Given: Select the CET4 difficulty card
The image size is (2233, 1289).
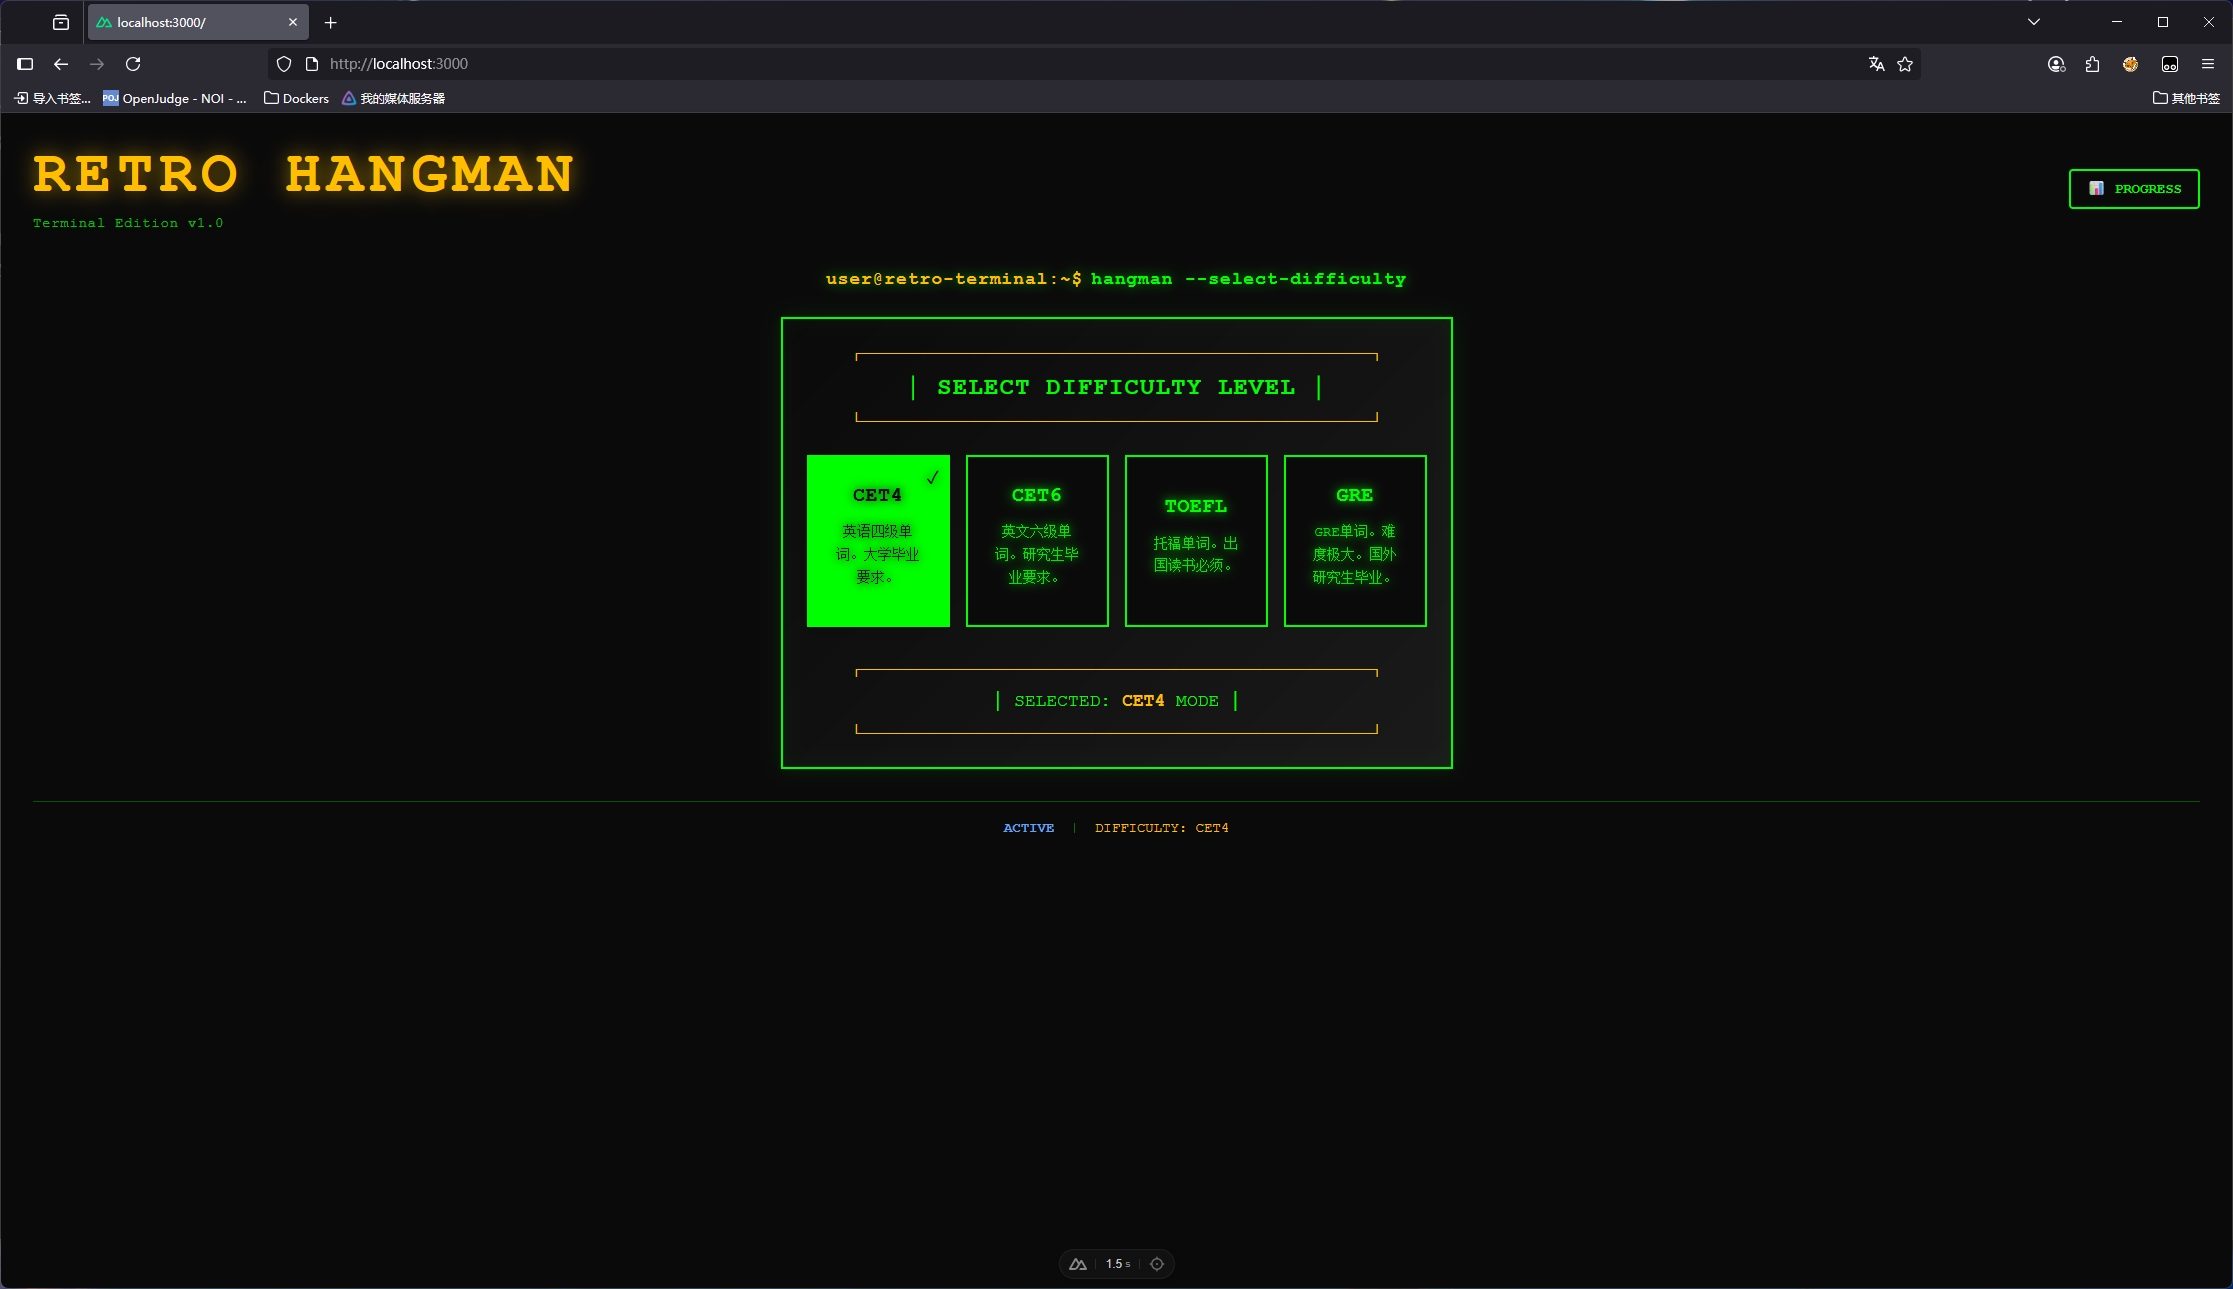Looking at the screenshot, I should (x=877, y=541).
